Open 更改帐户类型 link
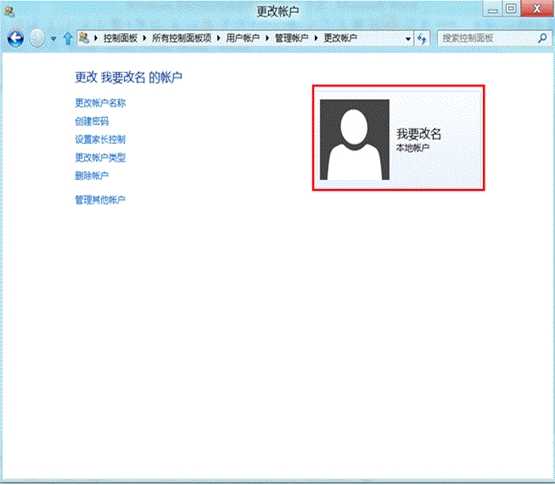The image size is (555, 485). tap(101, 158)
